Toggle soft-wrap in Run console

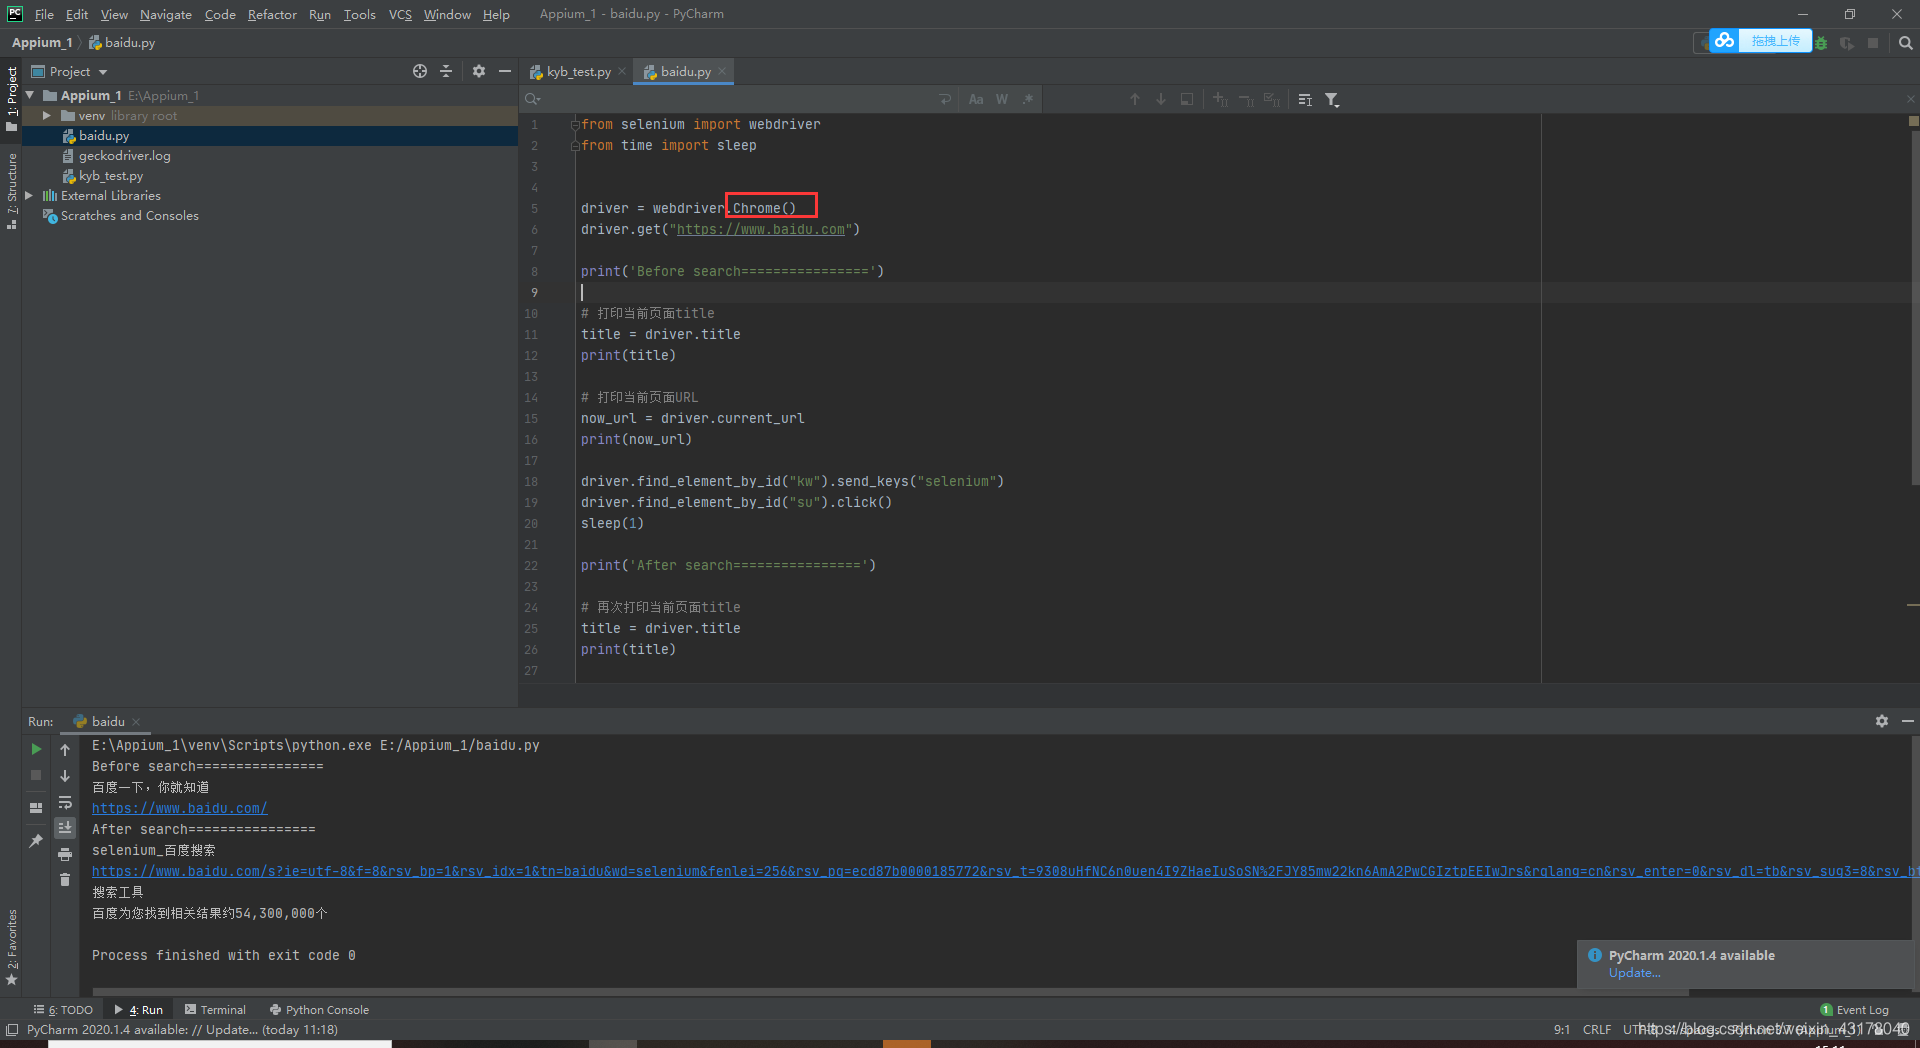65,802
